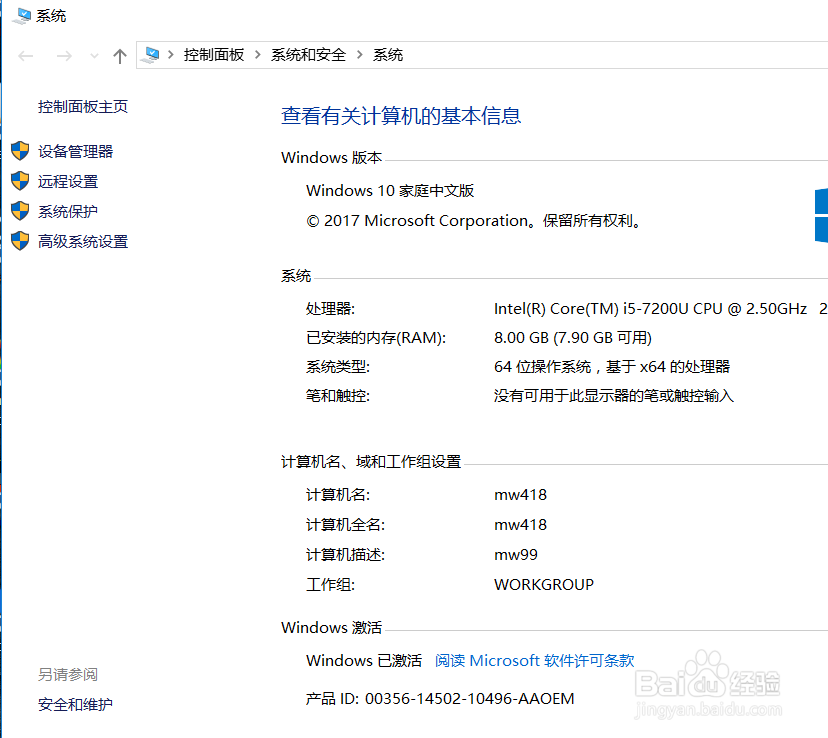Navigate to 控制面板 in the breadcrumb

(217, 55)
